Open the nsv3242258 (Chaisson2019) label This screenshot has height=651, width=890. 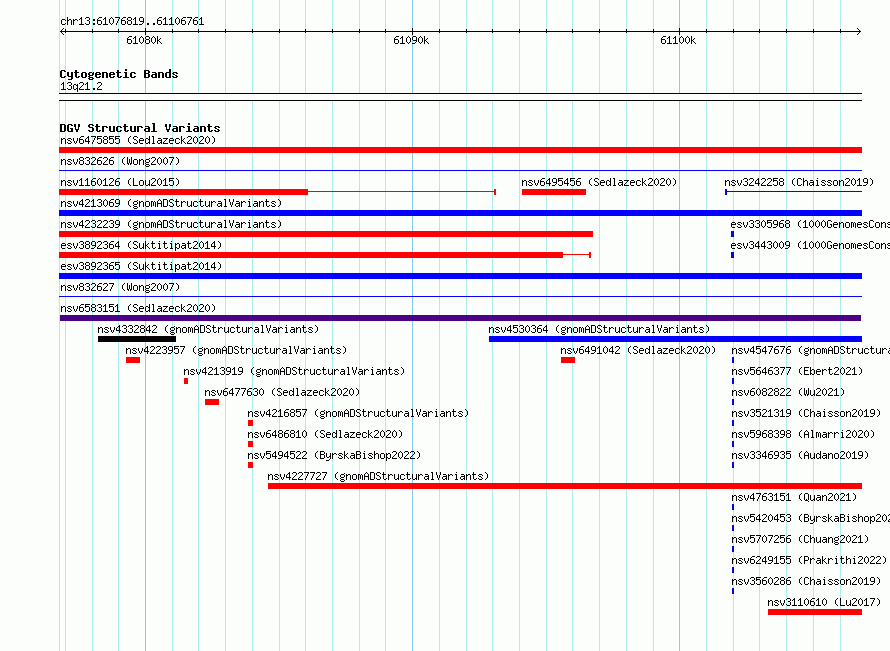tap(799, 182)
